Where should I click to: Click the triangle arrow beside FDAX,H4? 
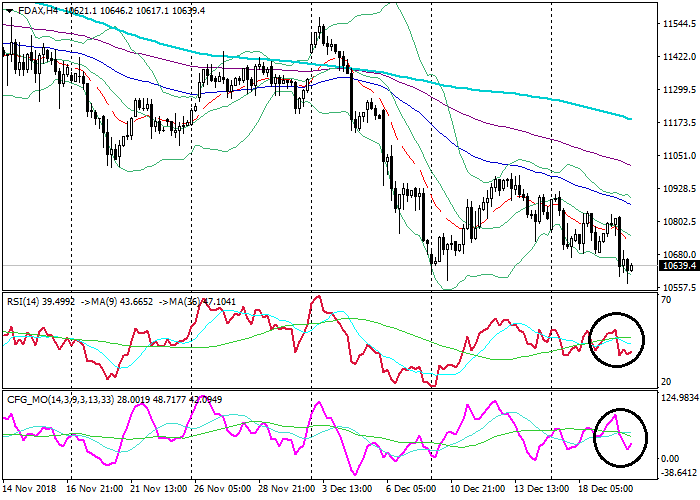point(9,10)
